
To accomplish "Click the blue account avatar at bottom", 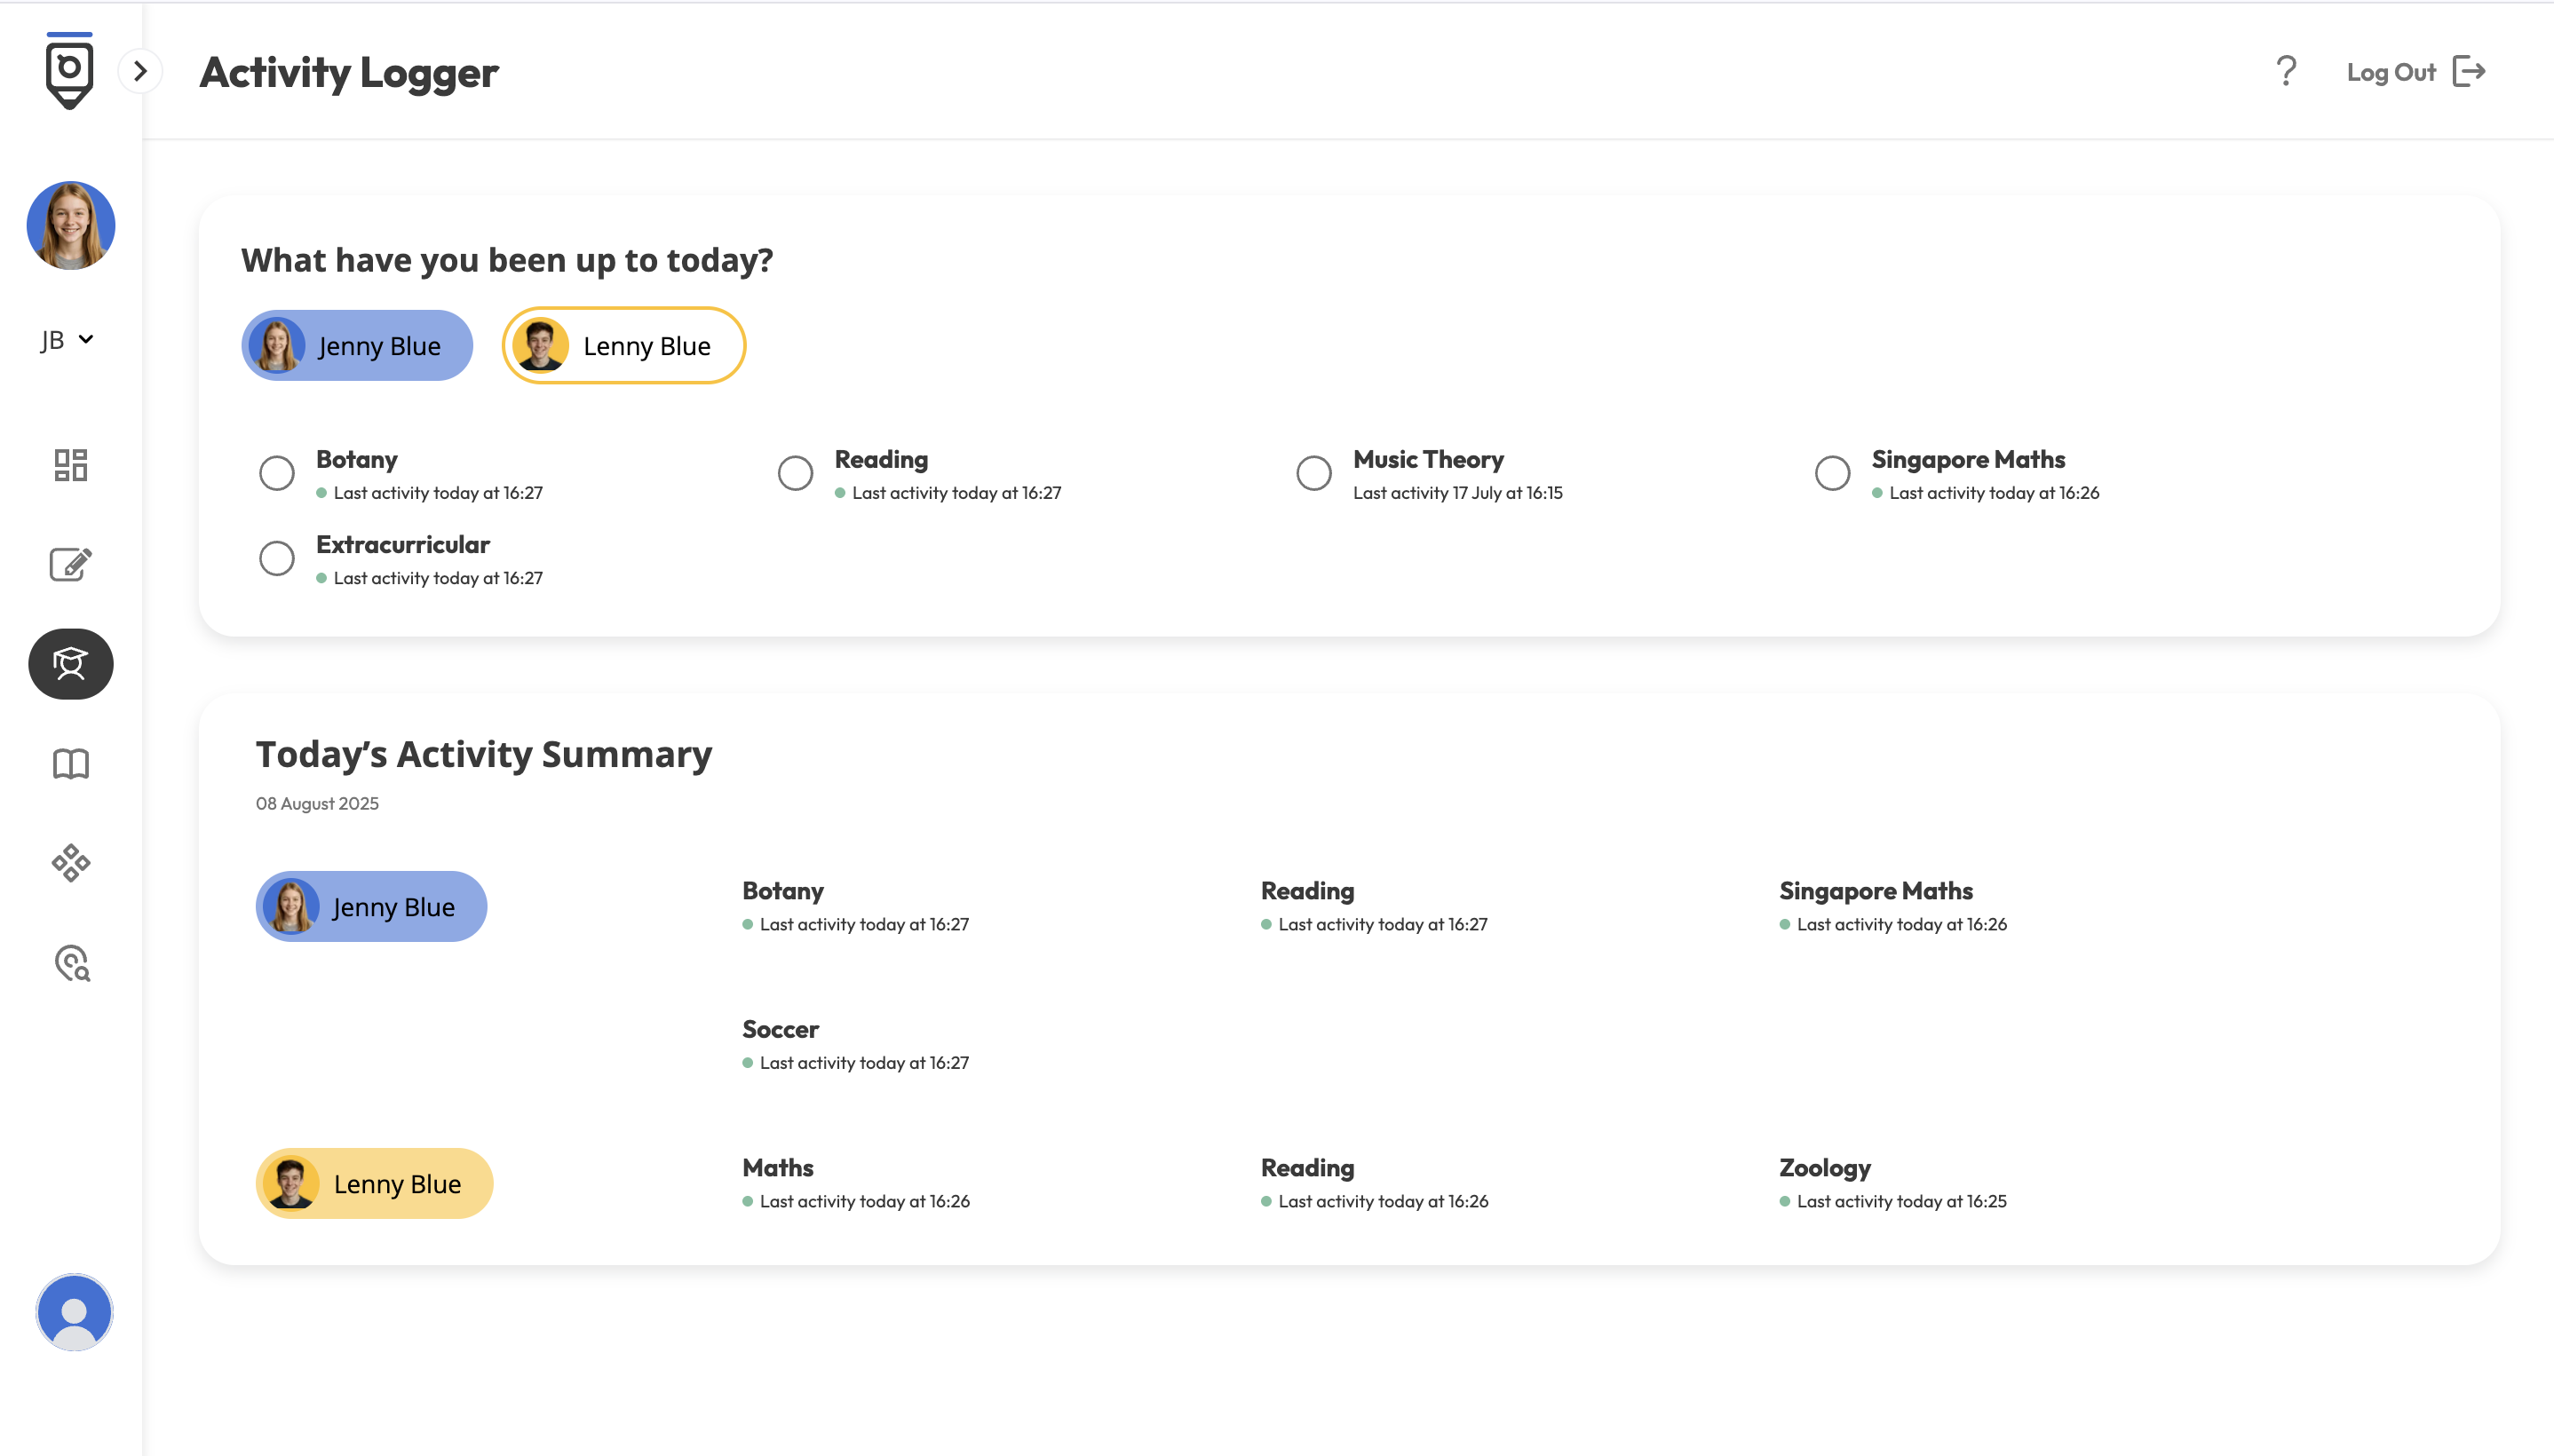I will coord(74,1312).
